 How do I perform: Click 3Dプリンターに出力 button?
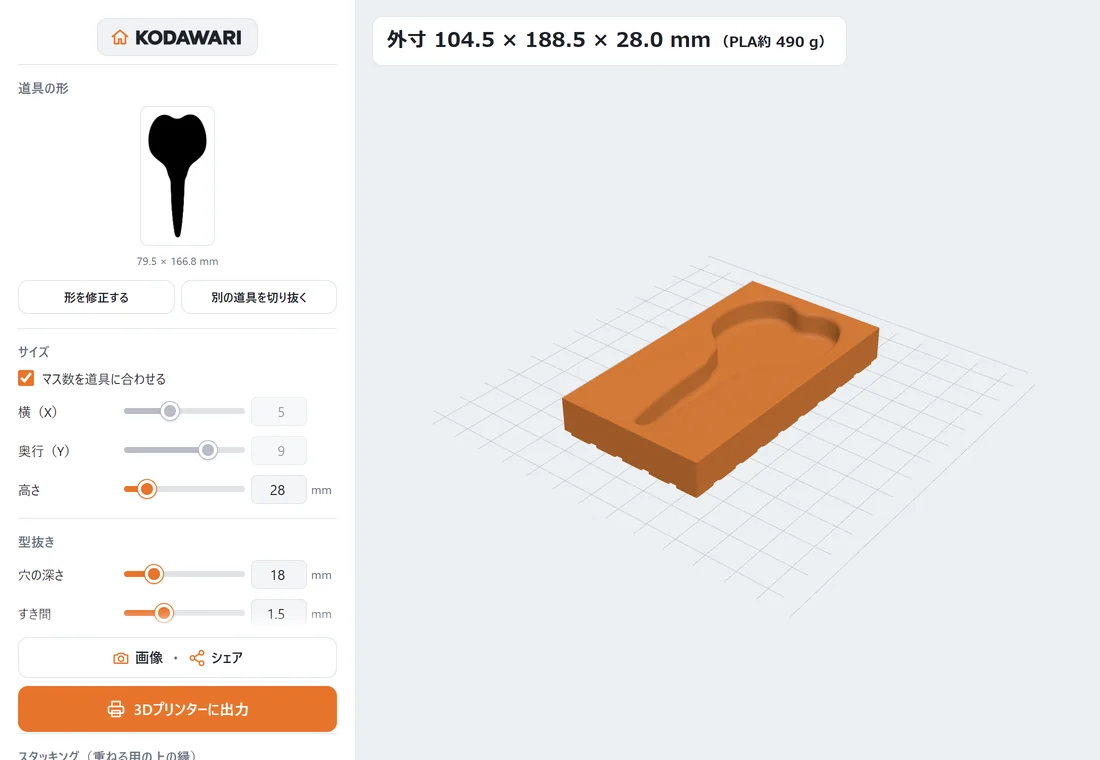pyautogui.click(x=177, y=709)
